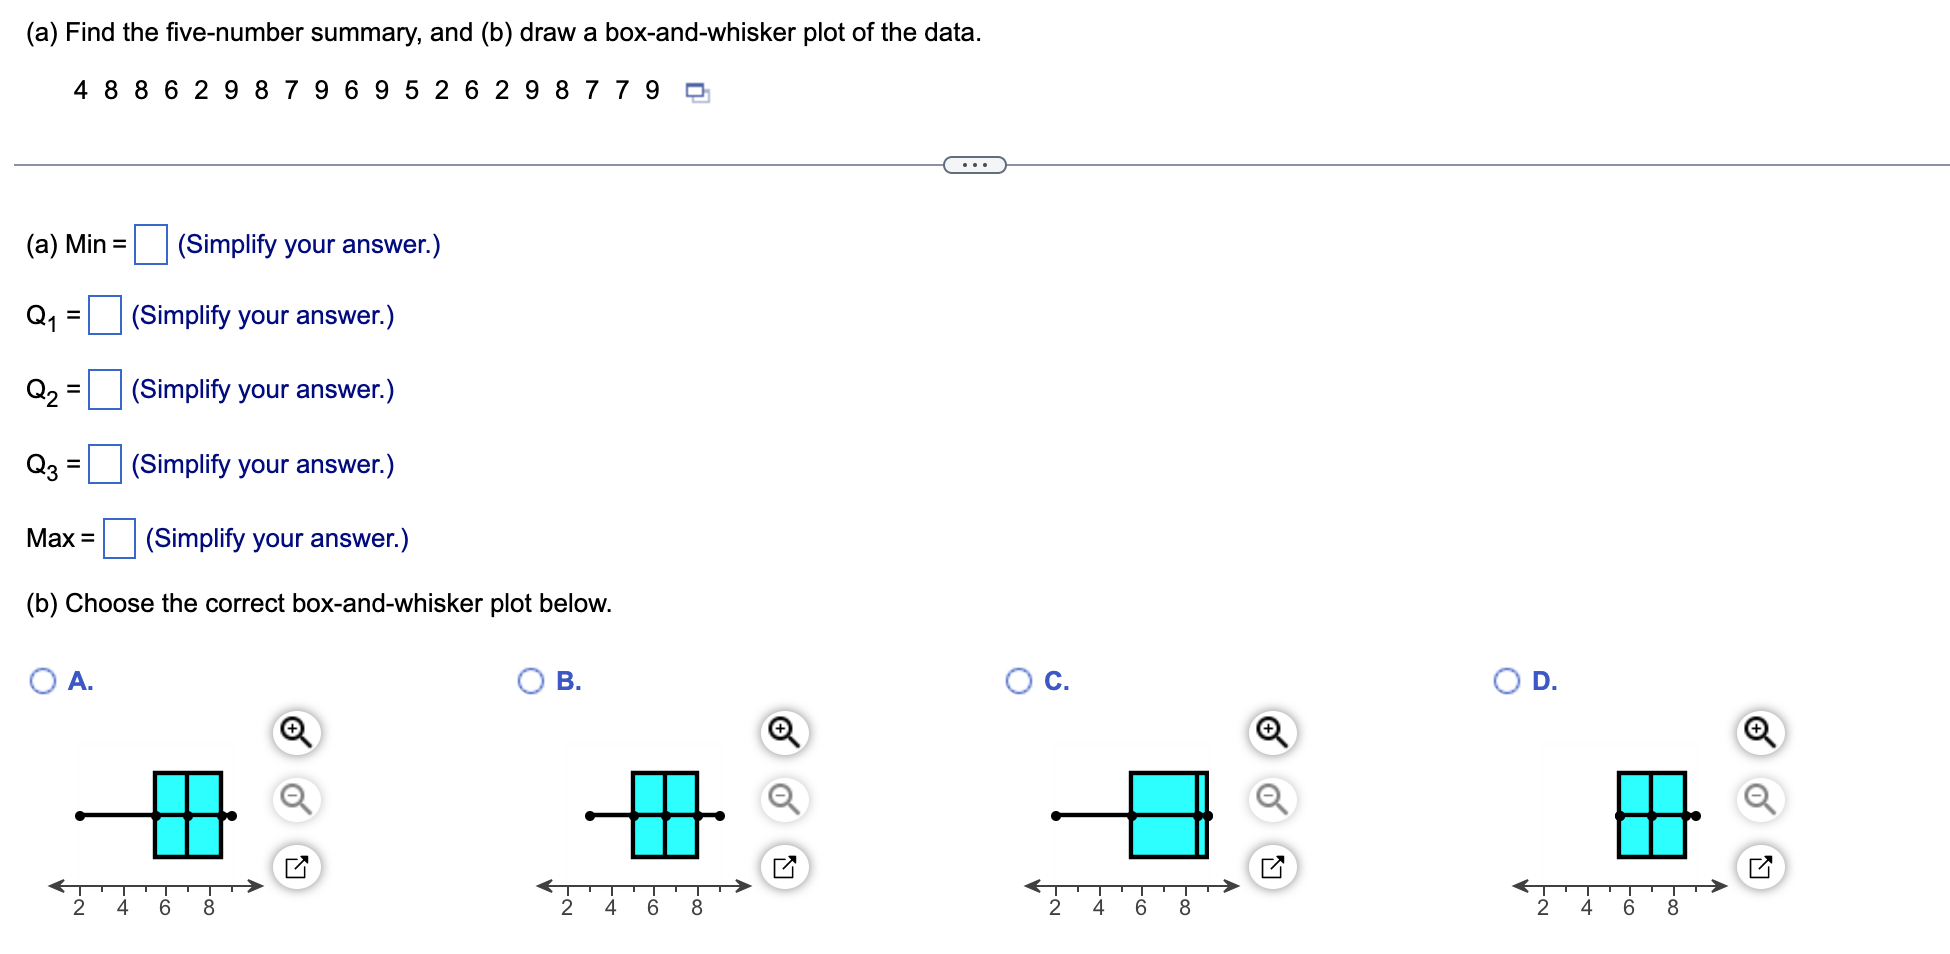Zoom out of box plot B
Viewport: 1950px width, 954px height.
coord(783,799)
